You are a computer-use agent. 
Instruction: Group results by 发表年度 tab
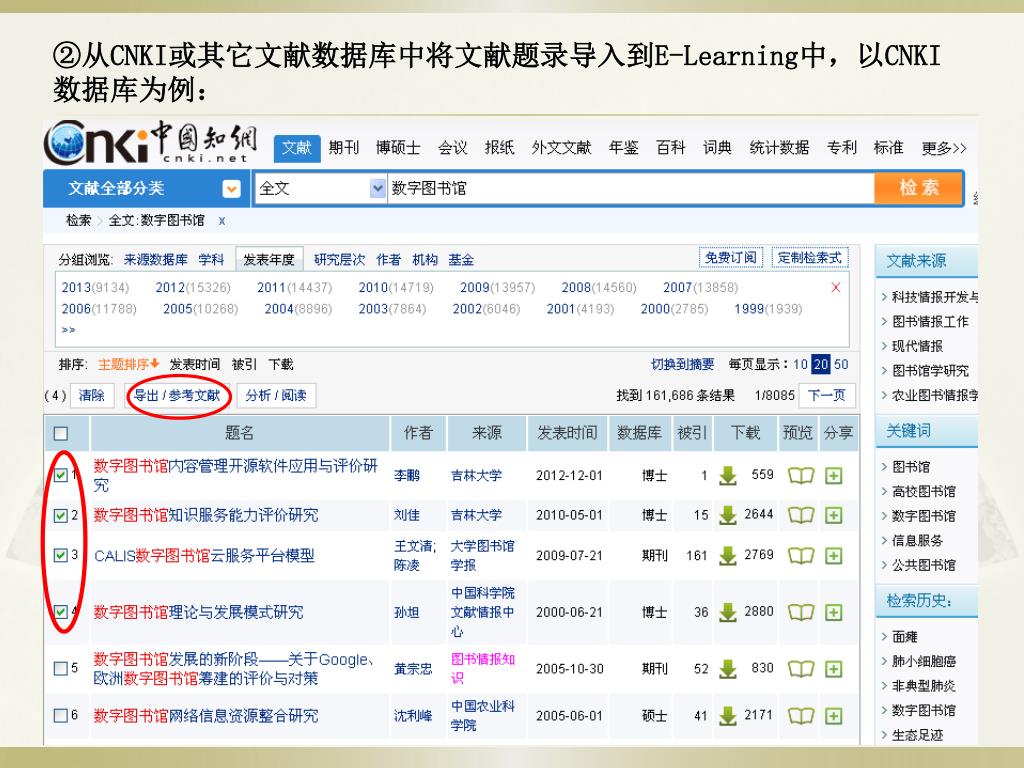point(269,260)
